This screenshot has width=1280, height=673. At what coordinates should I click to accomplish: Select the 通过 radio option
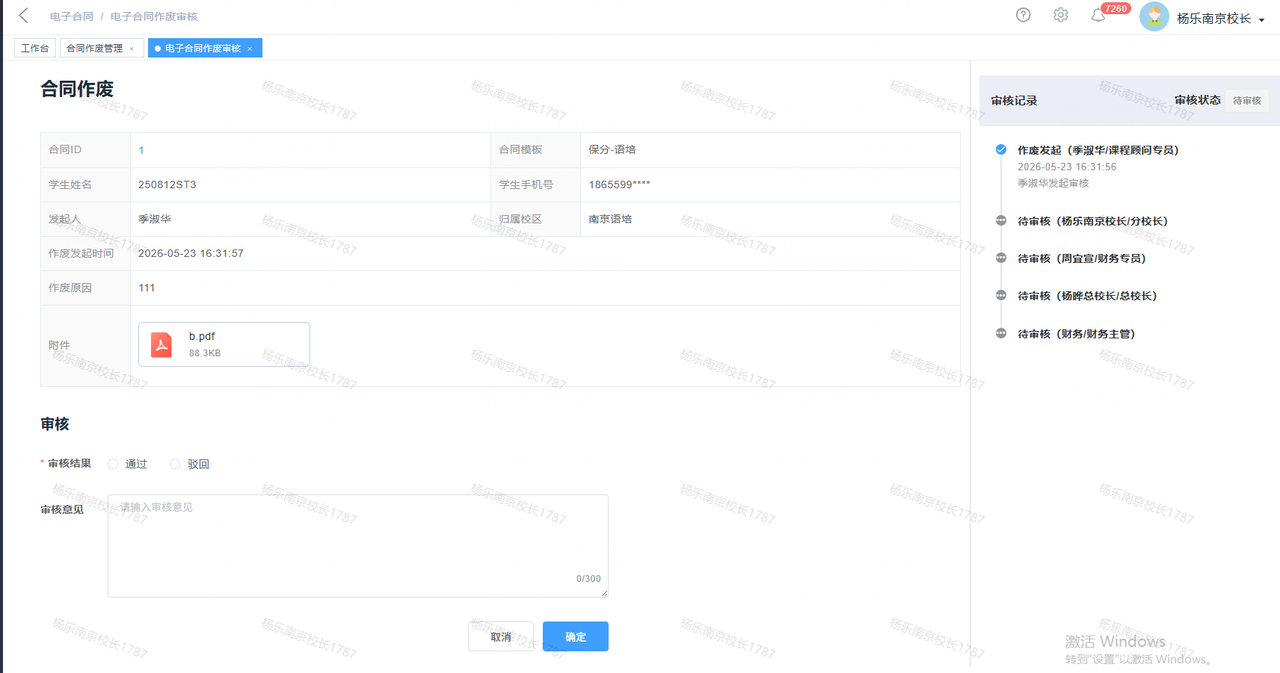pyautogui.click(x=113, y=464)
